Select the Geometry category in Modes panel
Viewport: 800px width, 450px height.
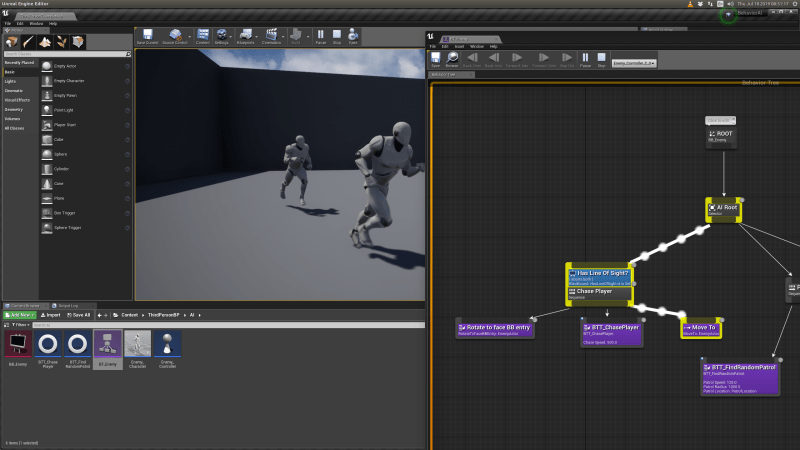[14, 109]
